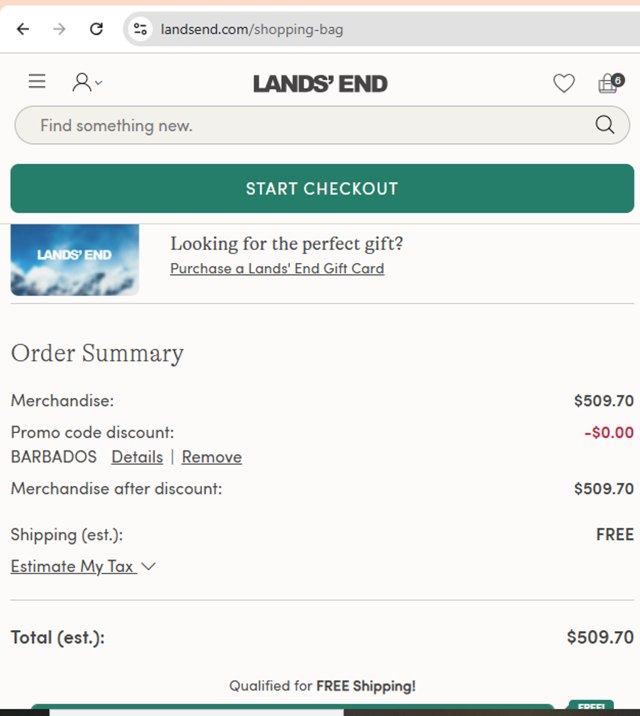Click the browser address bar URL
The width and height of the screenshot is (640, 716).
coord(252,29)
